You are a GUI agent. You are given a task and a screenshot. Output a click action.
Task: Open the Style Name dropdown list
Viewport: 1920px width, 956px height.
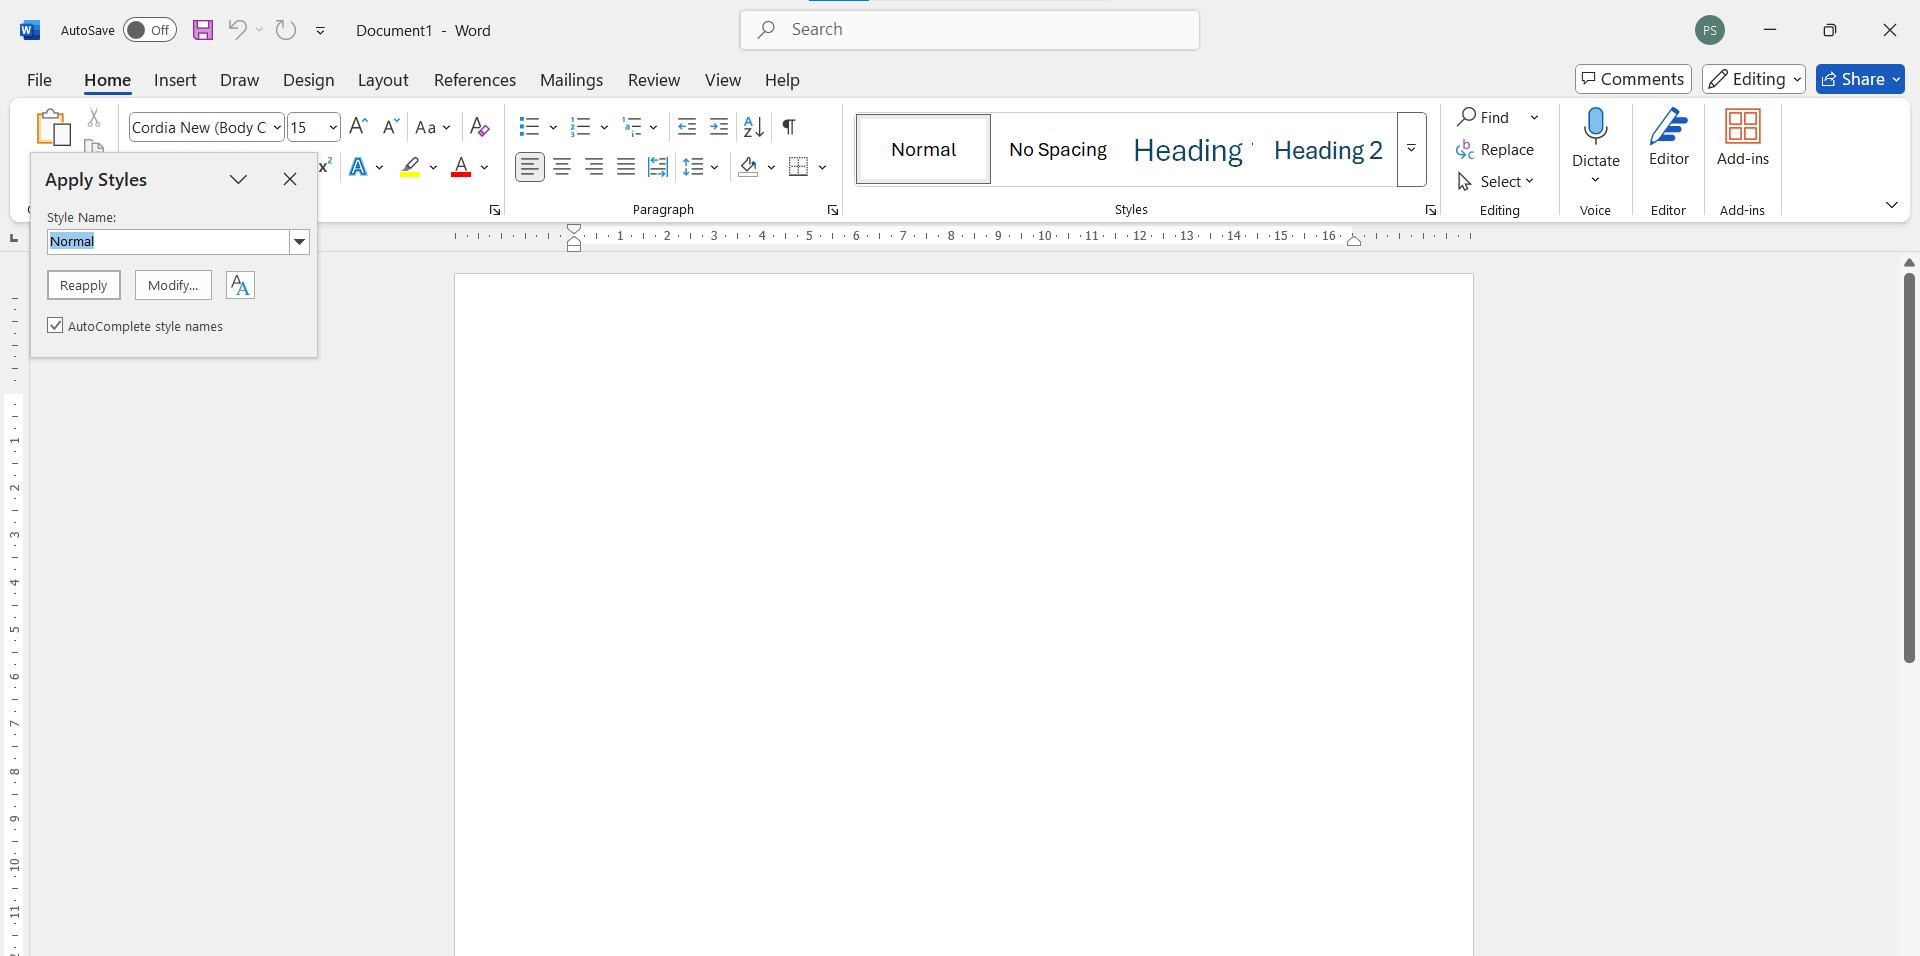click(299, 242)
